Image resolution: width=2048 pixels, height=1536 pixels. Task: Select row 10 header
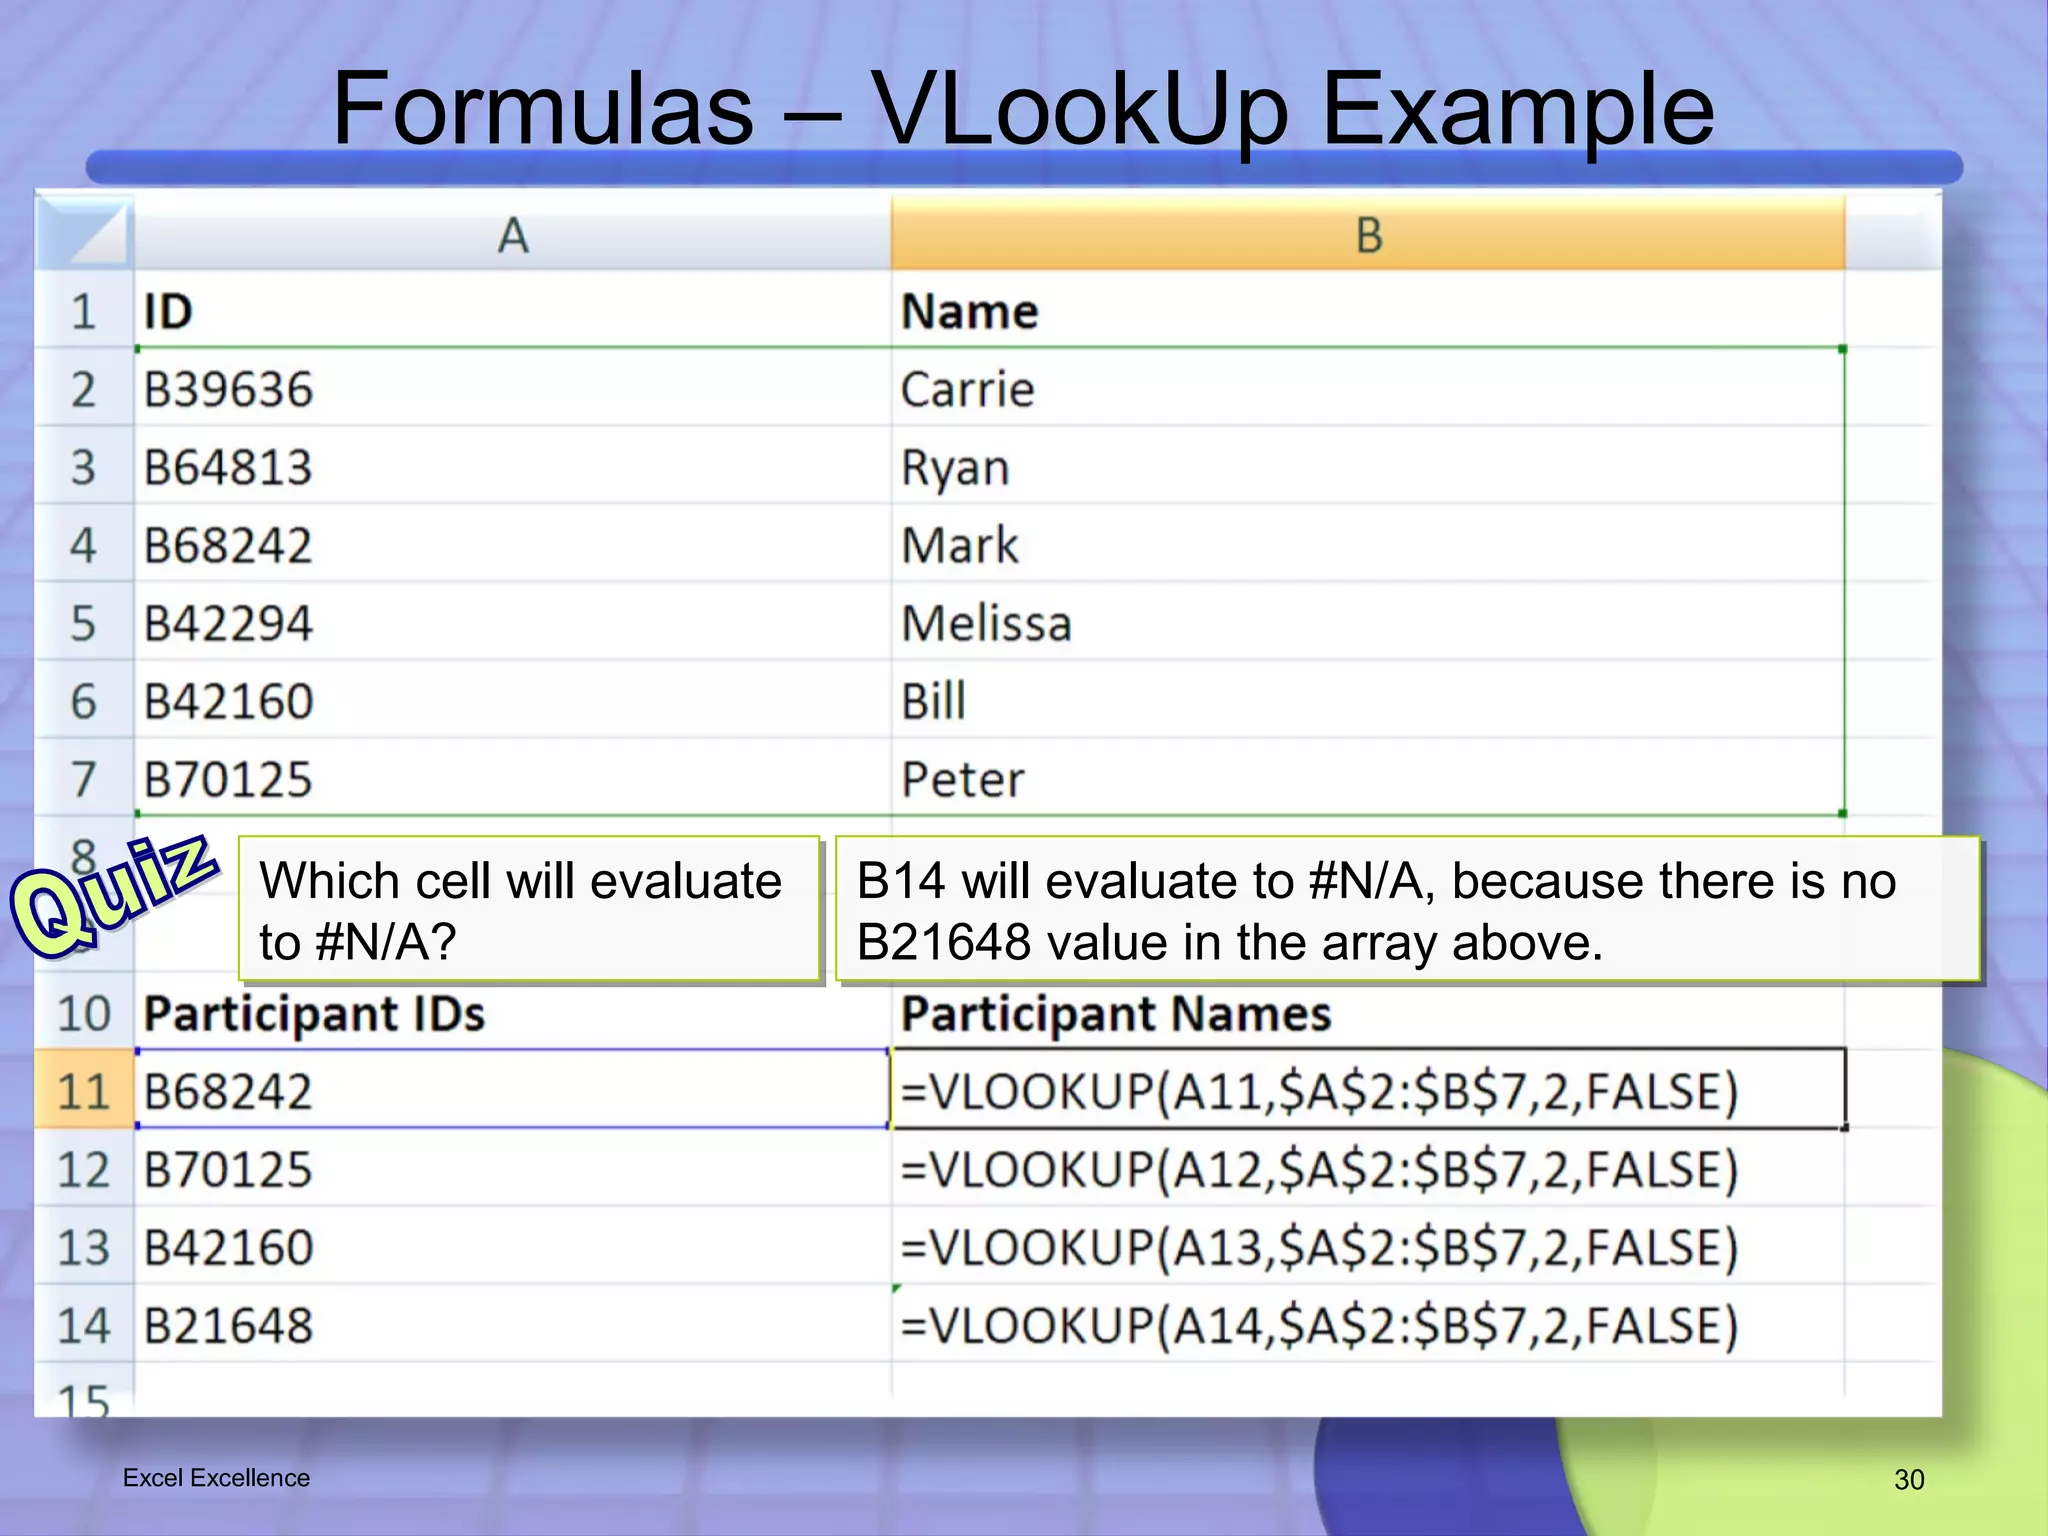click(x=84, y=1012)
